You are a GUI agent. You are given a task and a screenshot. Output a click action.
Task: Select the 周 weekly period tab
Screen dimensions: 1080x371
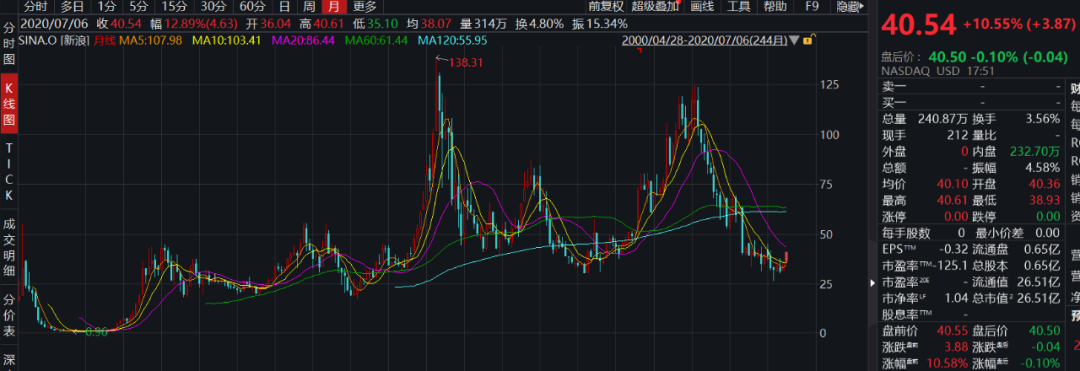pos(309,7)
